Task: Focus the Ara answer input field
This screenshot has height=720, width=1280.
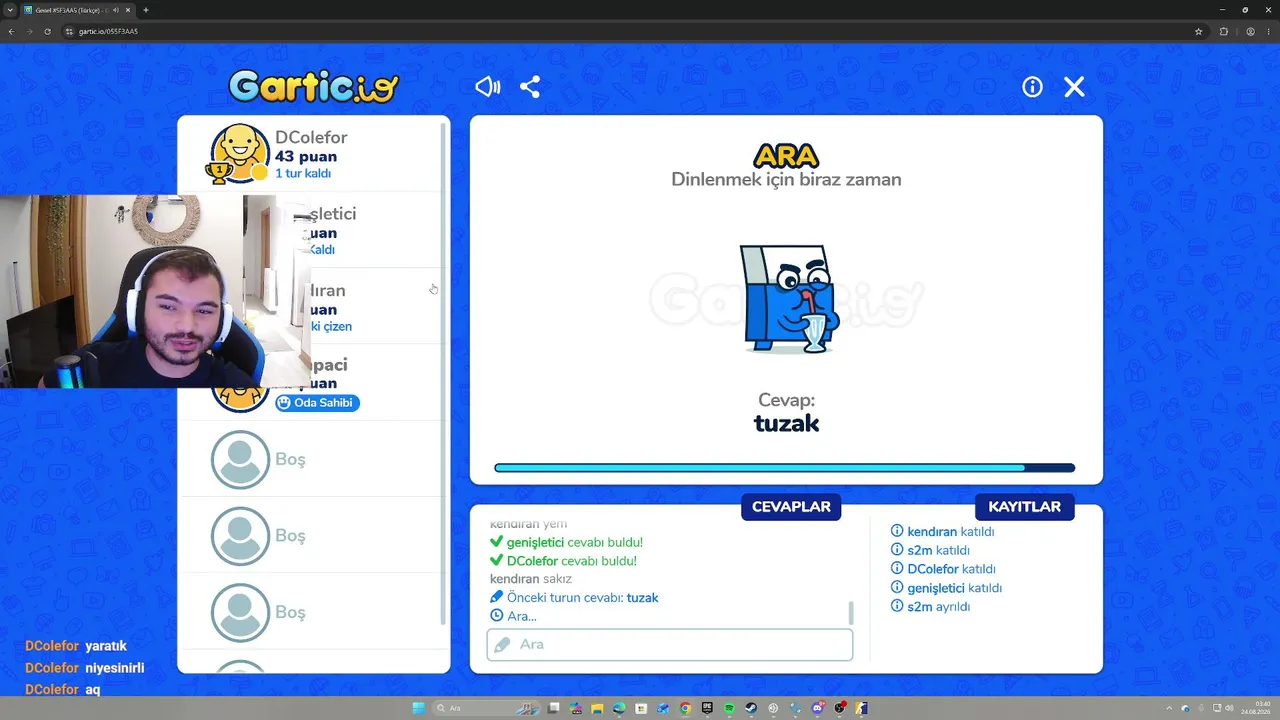Action: (670, 644)
